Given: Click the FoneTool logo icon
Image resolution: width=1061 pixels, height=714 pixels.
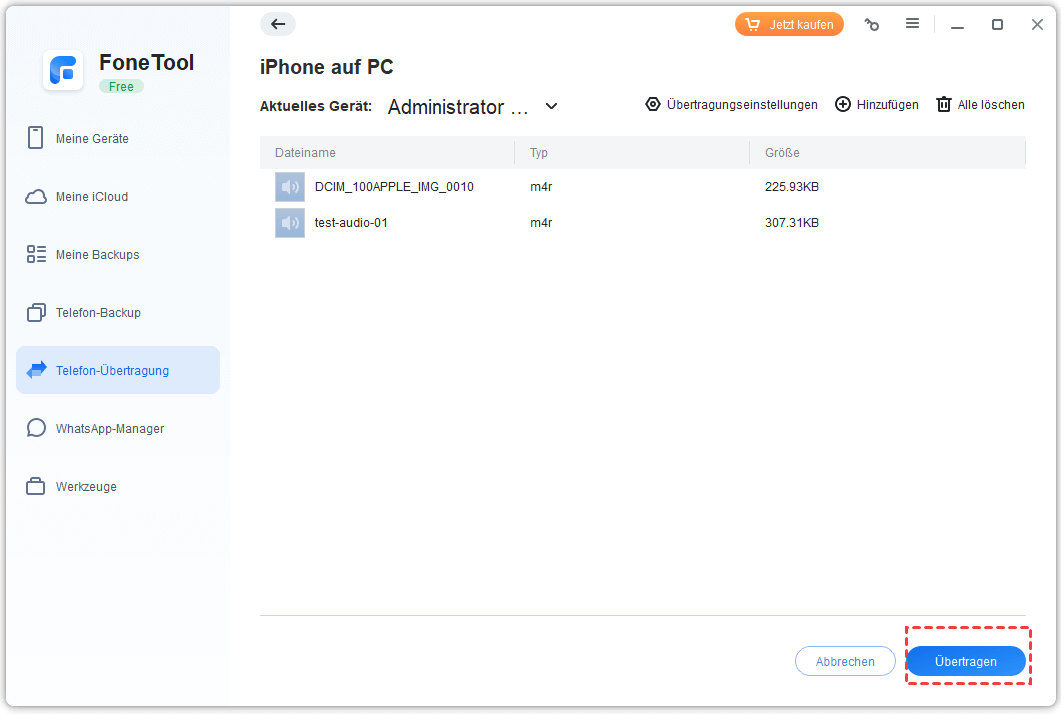Looking at the screenshot, I should coord(63,70).
